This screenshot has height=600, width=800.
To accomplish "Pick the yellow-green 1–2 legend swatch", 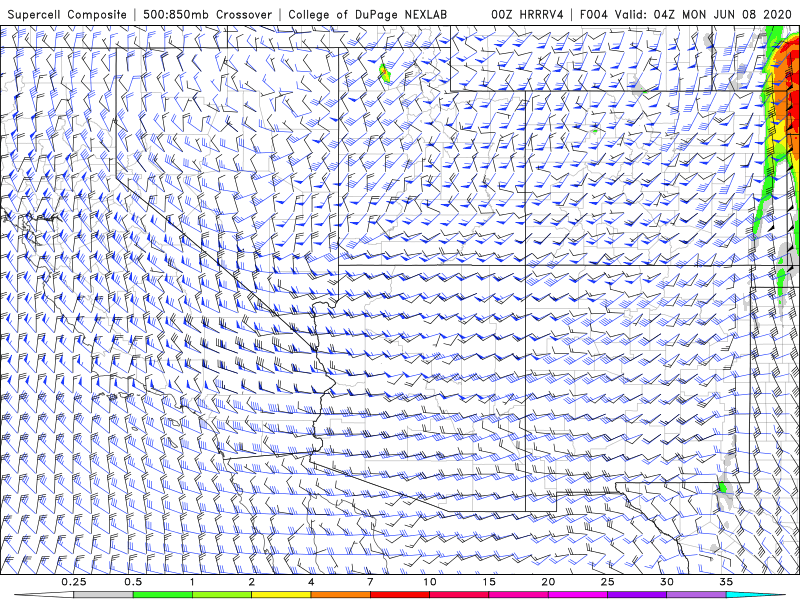I will 222,595.
